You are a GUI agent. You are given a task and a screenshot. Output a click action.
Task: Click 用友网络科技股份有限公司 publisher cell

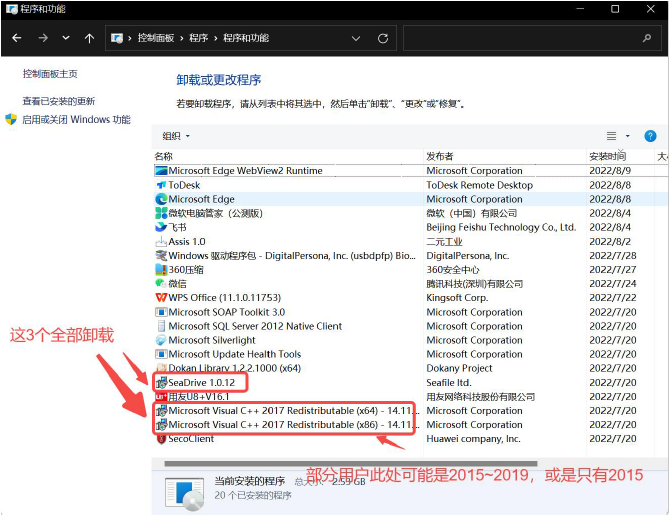(x=480, y=397)
